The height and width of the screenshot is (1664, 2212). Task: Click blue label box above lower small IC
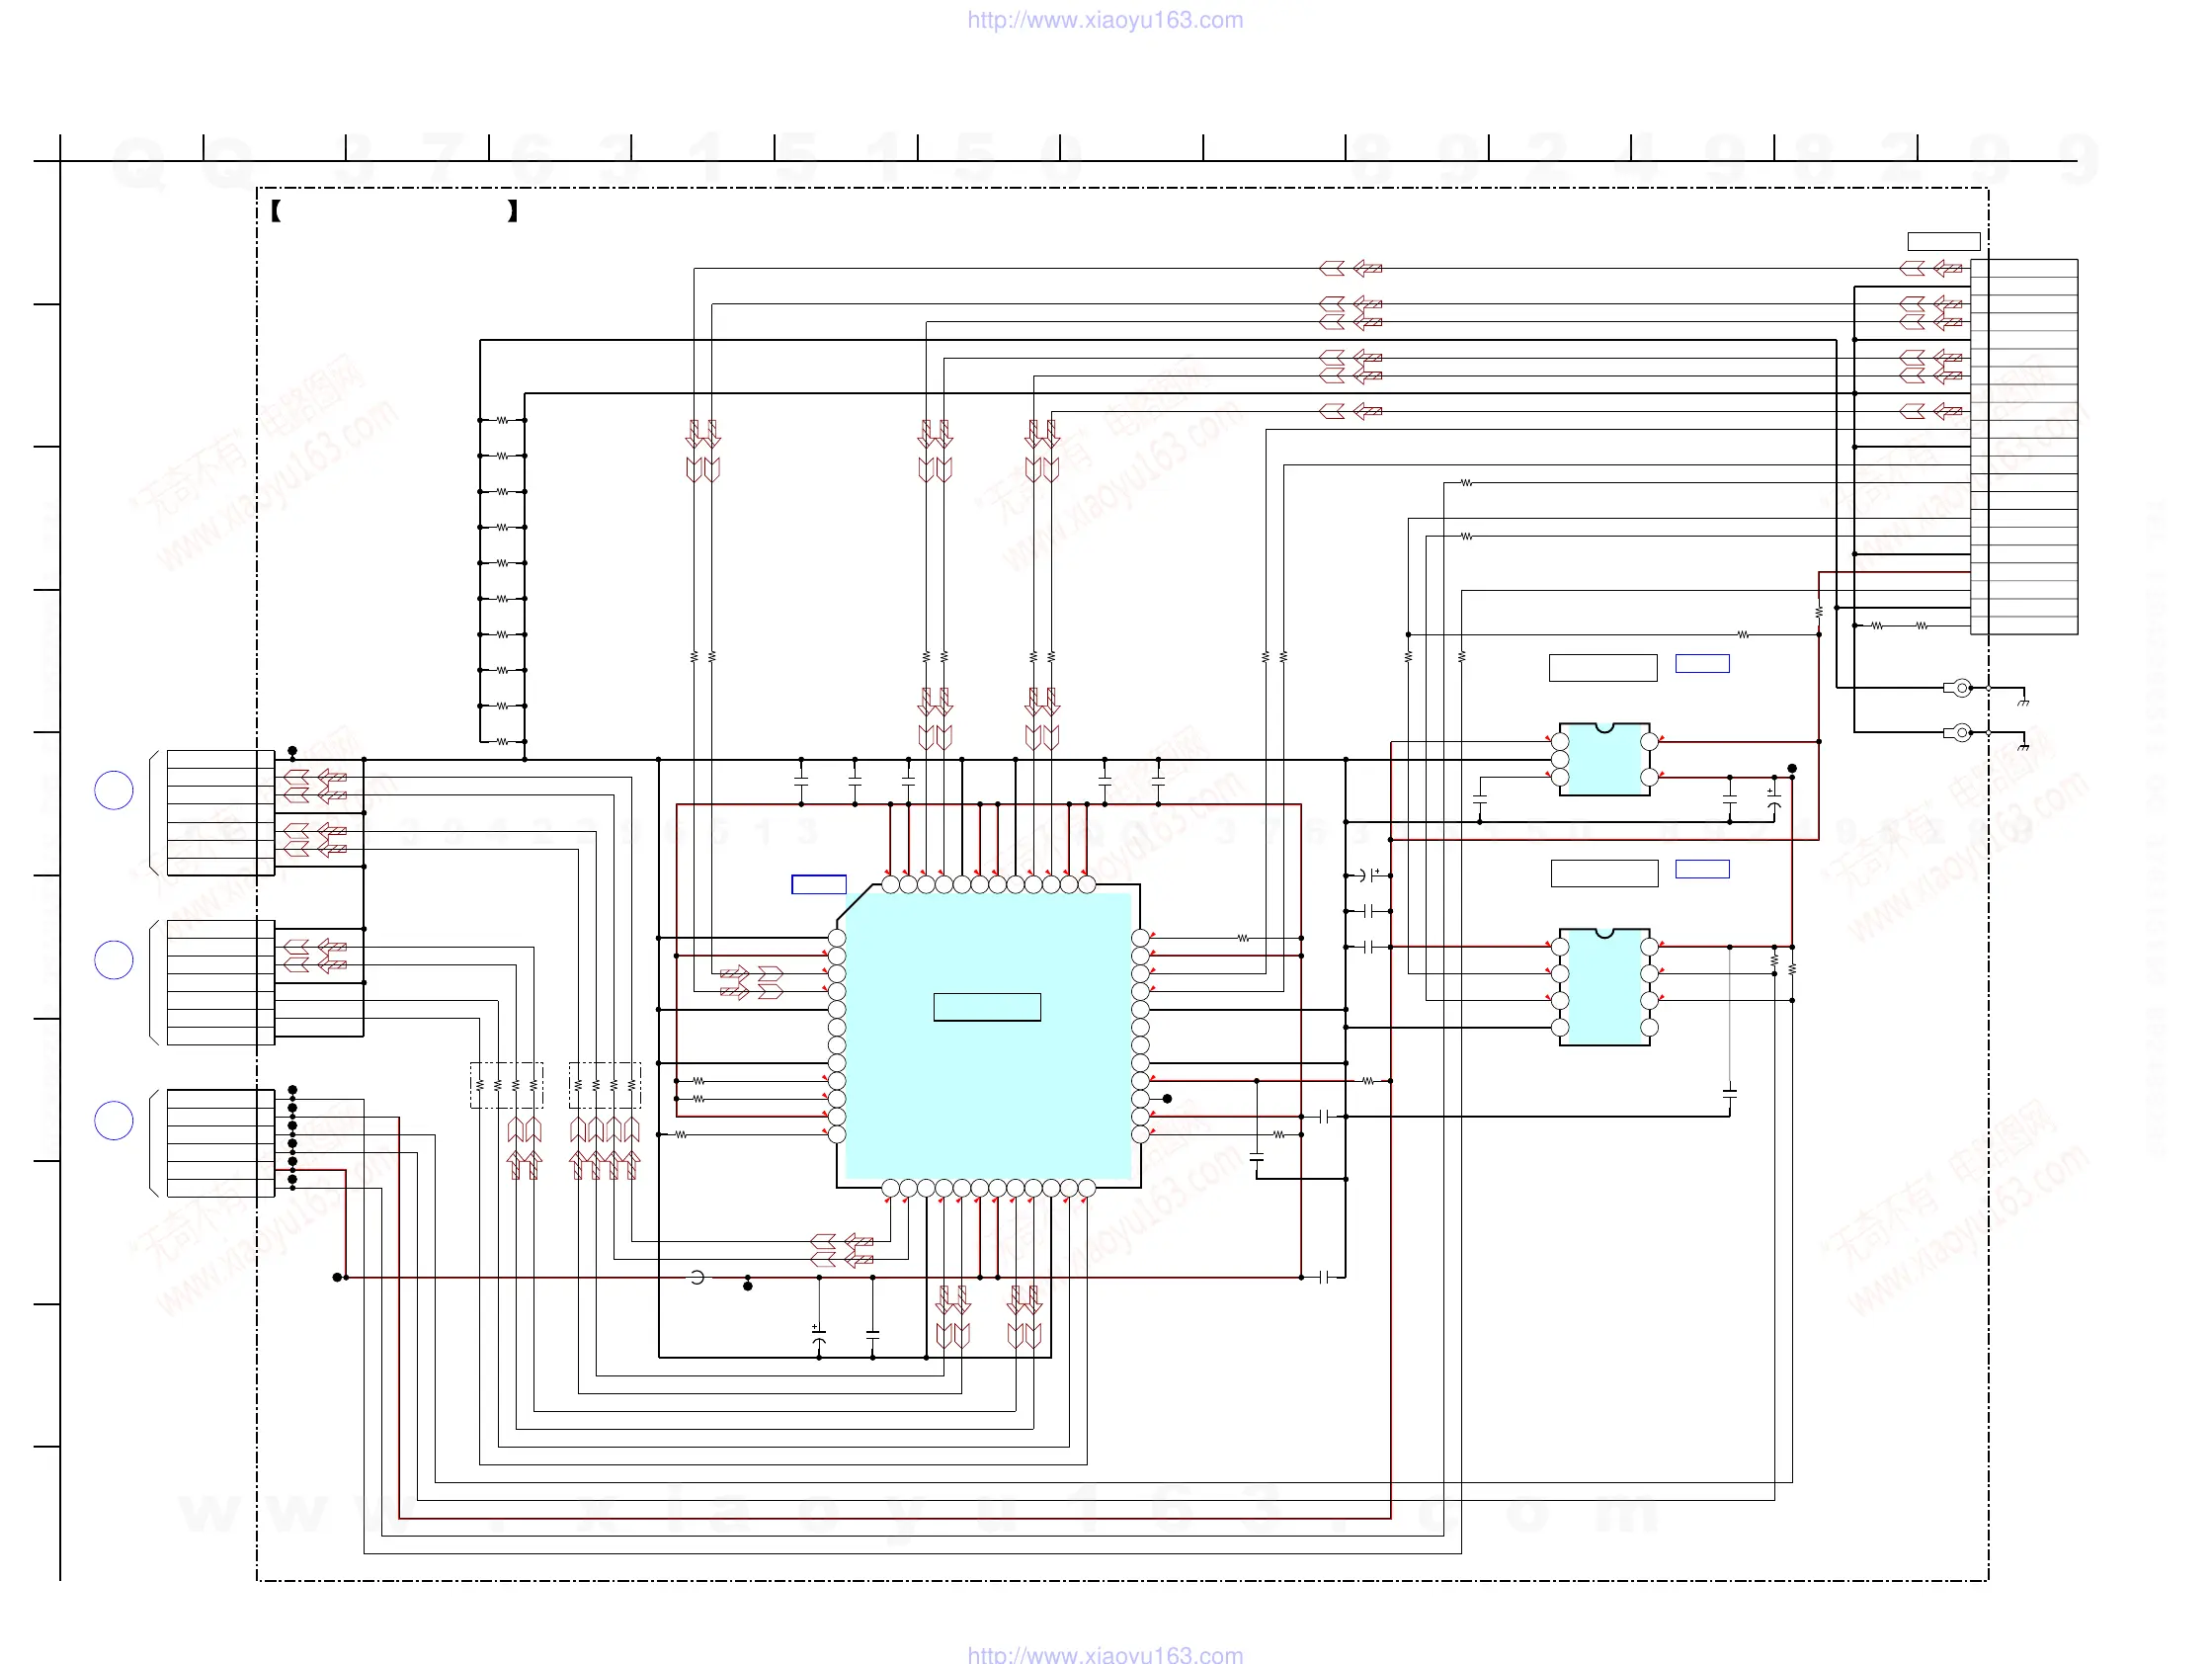pyautogui.click(x=1702, y=869)
